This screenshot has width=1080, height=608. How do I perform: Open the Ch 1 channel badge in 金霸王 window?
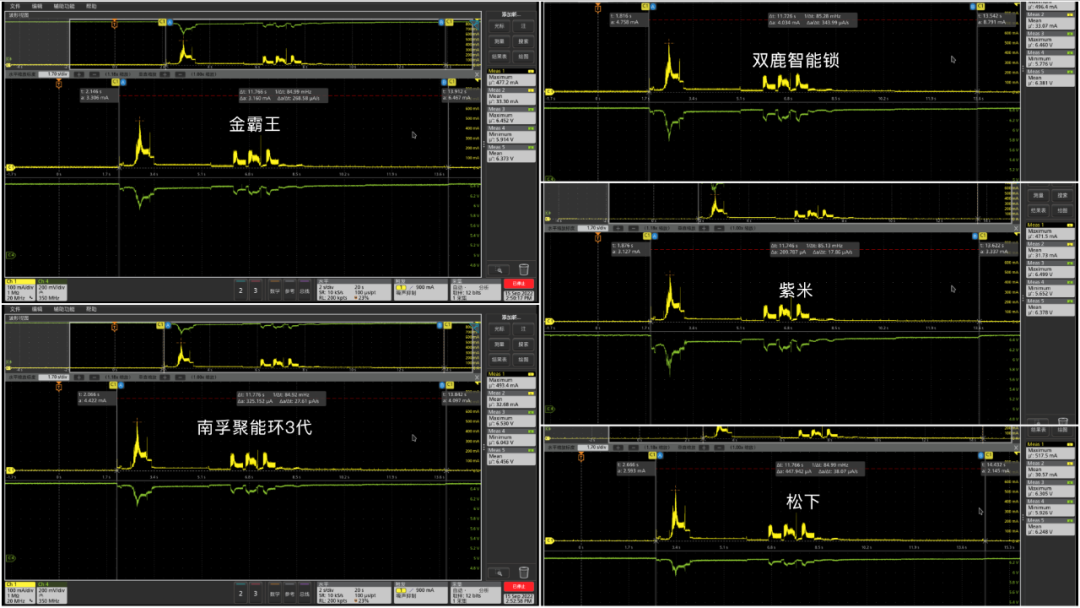coord(20,290)
